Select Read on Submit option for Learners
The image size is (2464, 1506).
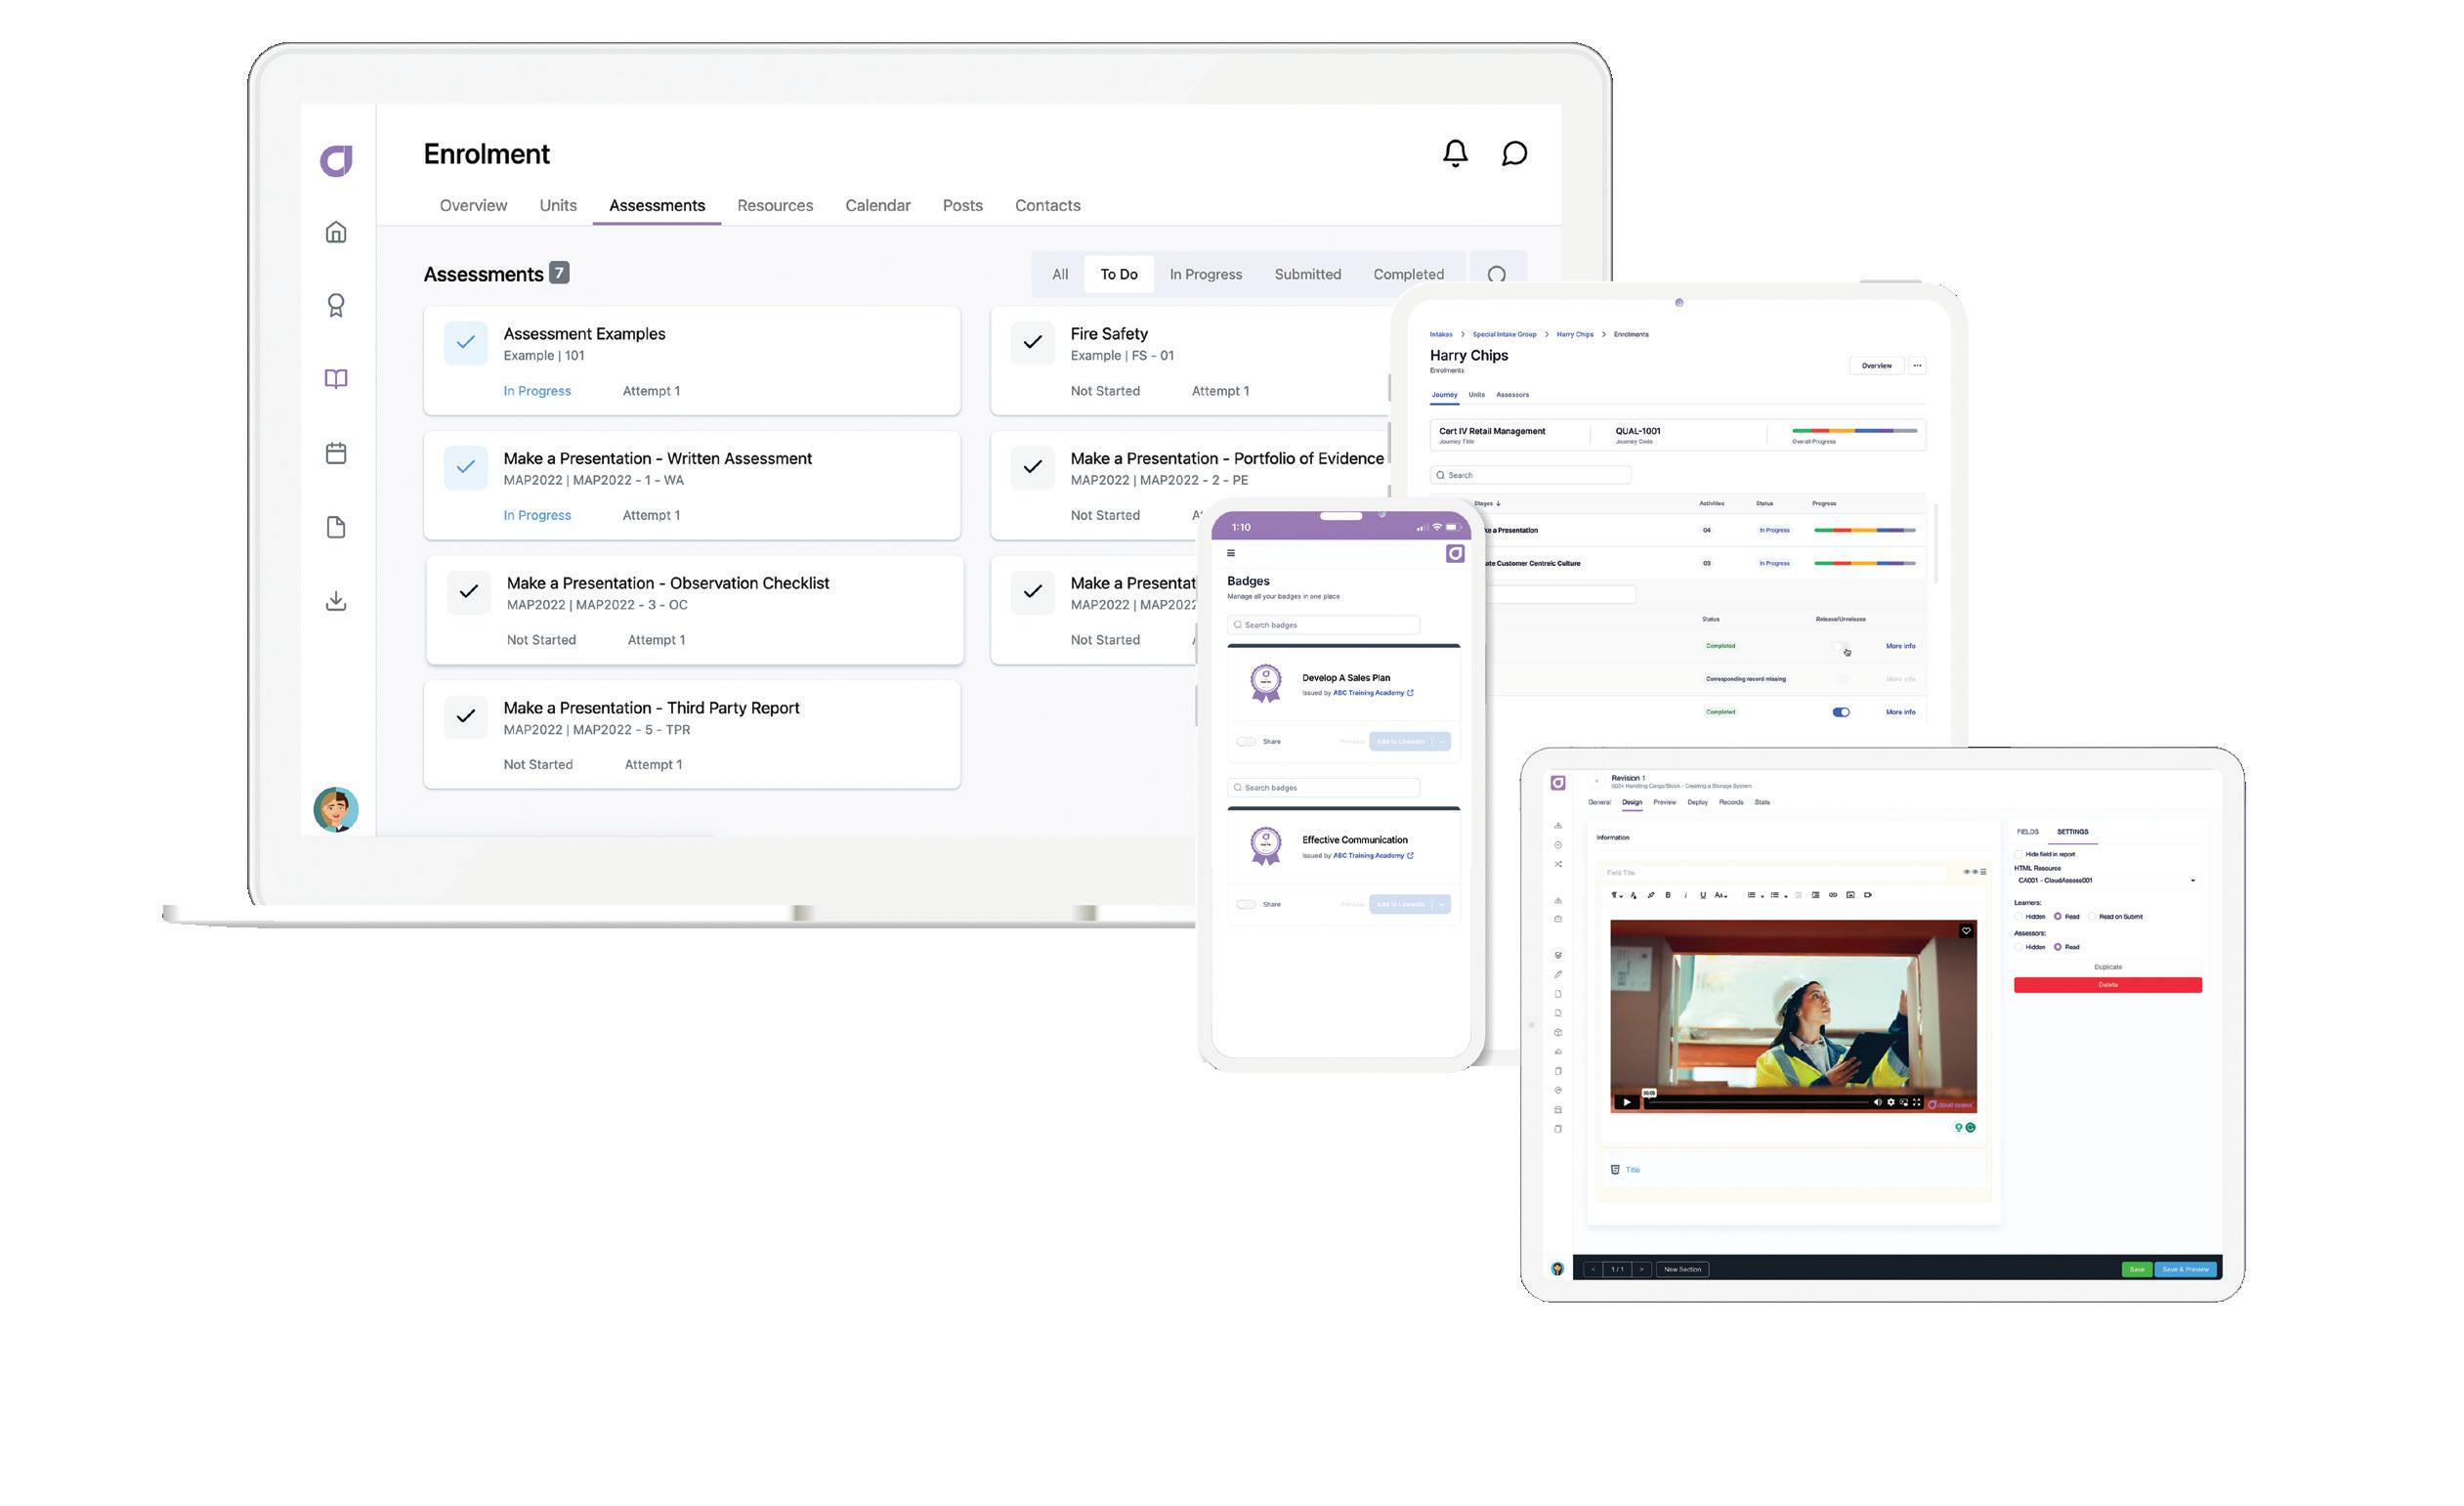(2092, 916)
